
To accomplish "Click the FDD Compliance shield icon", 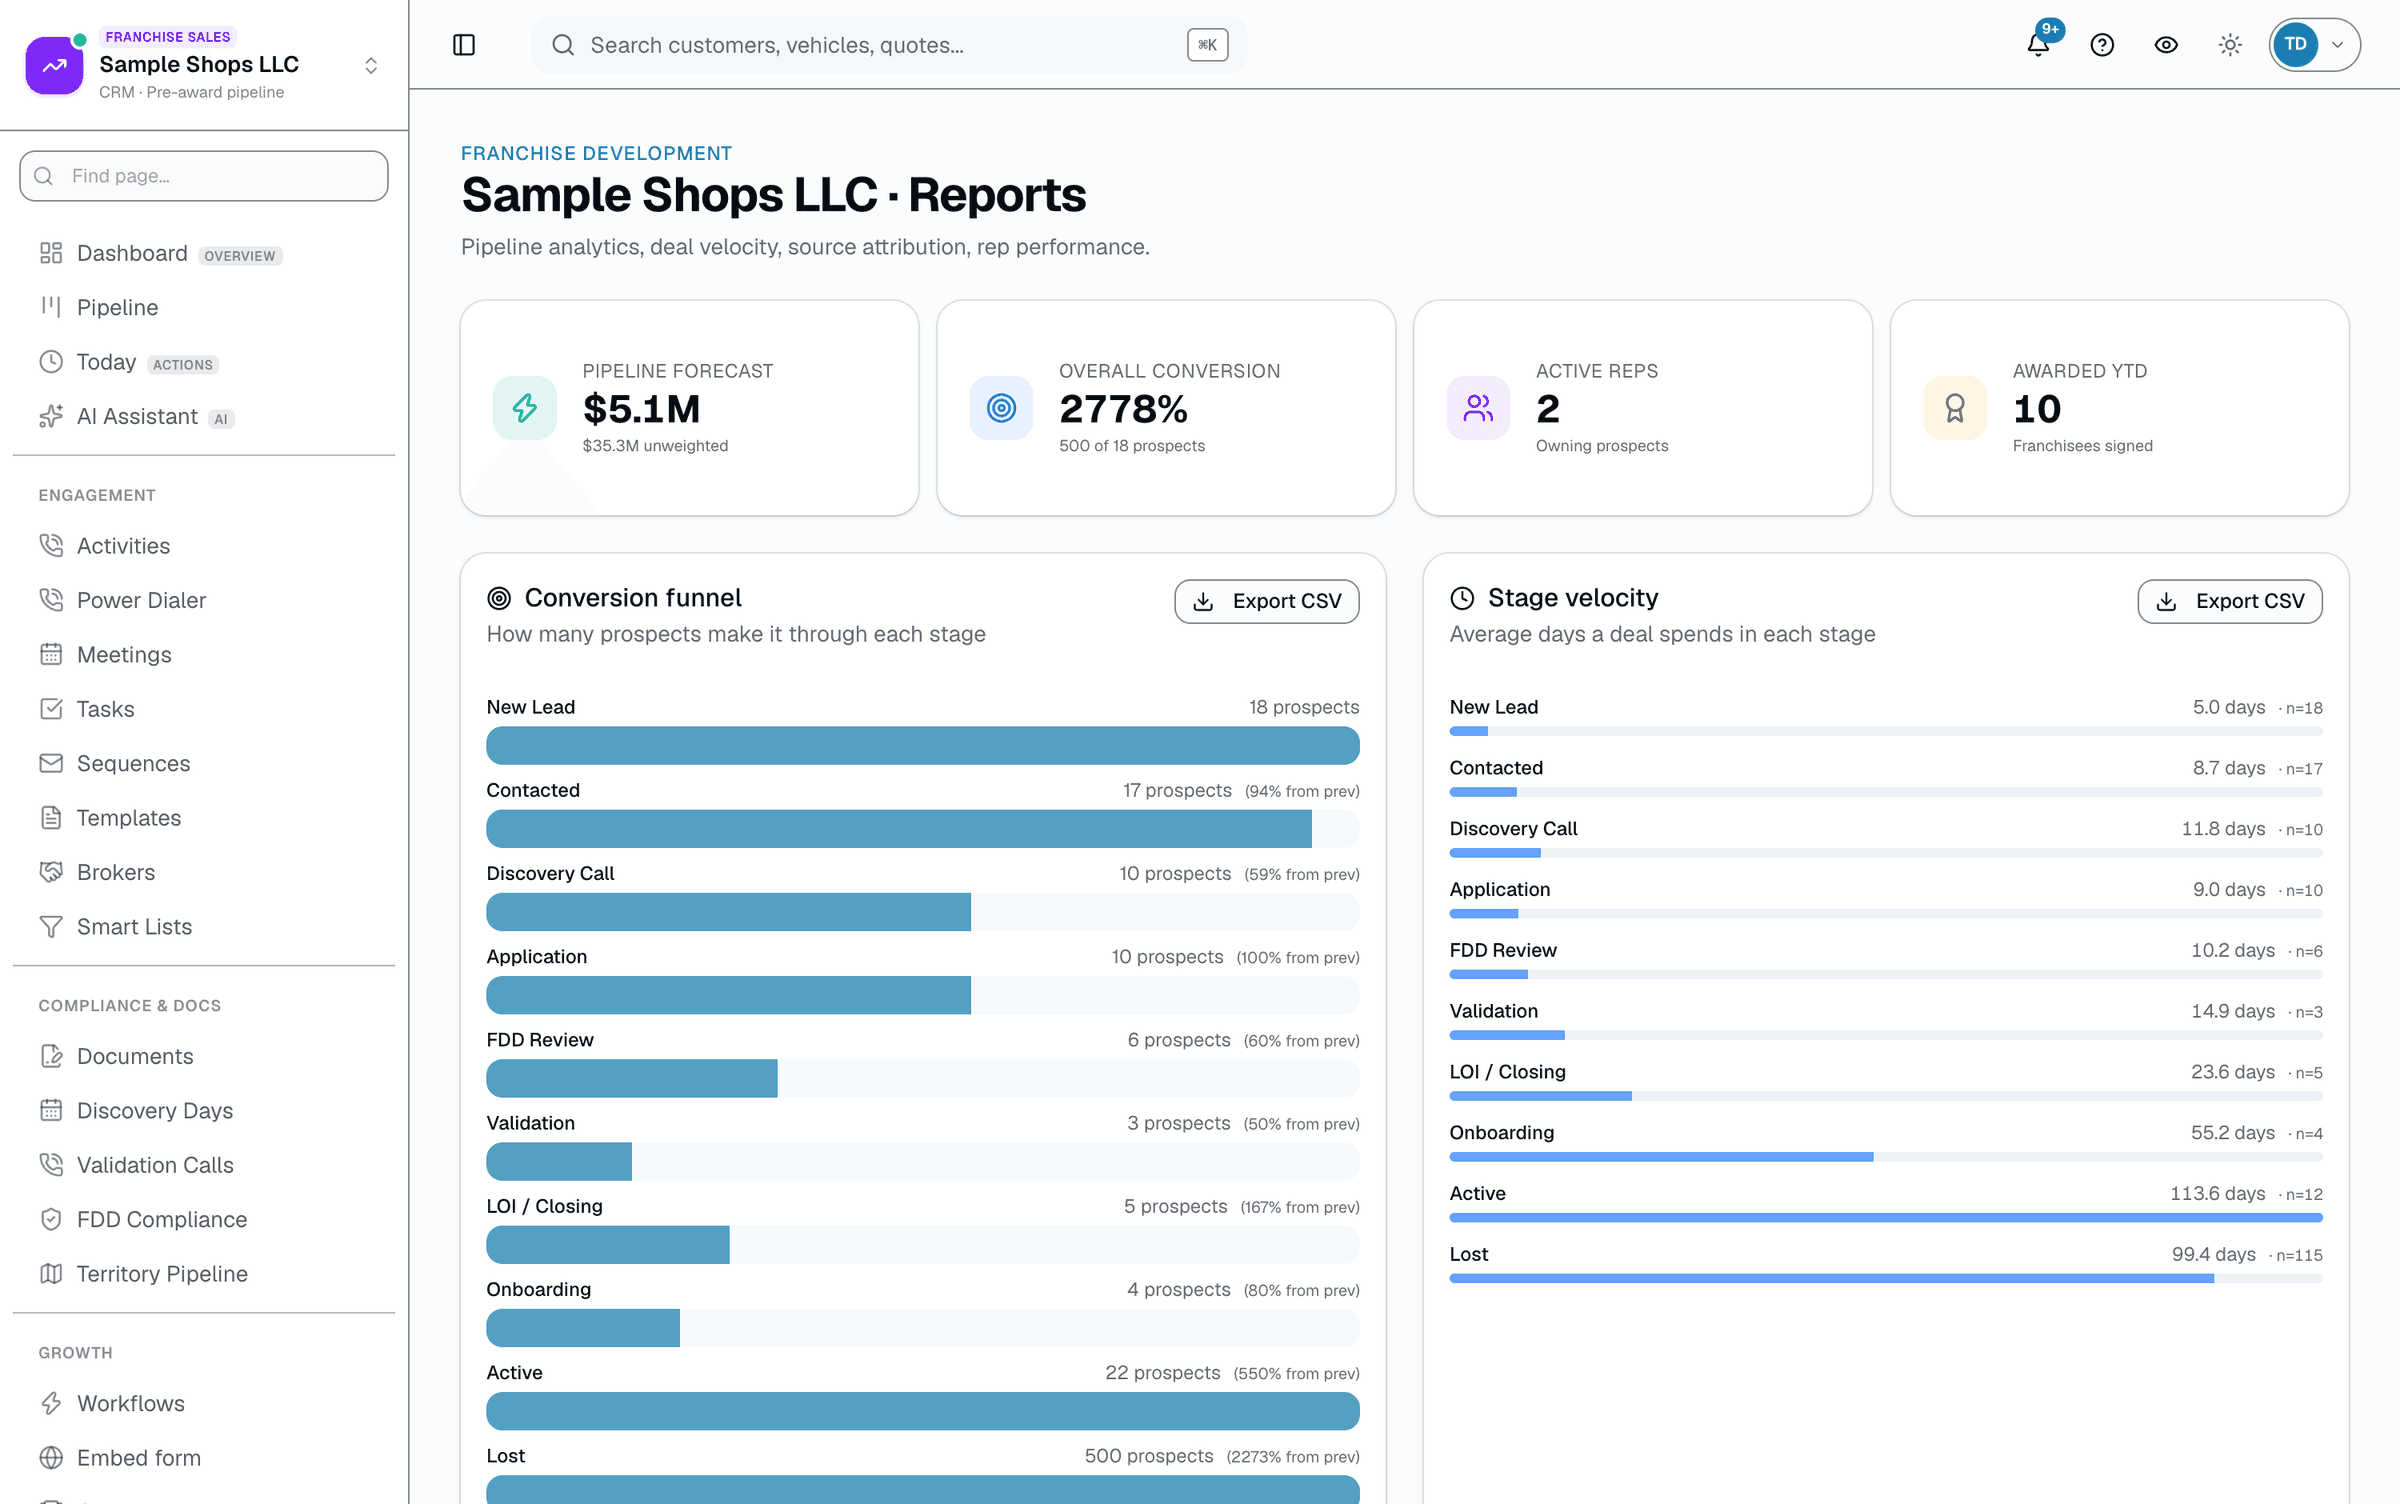I will tap(51, 1219).
